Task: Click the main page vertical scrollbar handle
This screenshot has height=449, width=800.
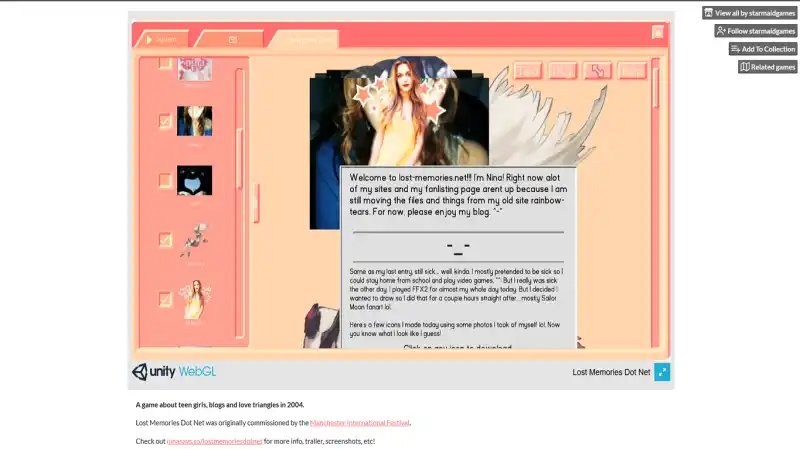Action: pyautogui.click(x=656, y=88)
